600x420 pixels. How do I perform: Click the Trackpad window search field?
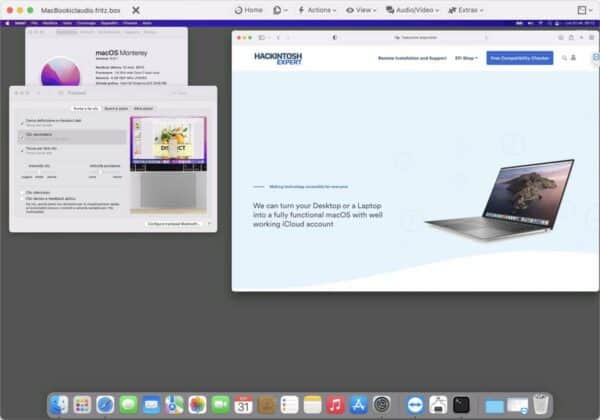pyautogui.click(x=190, y=93)
